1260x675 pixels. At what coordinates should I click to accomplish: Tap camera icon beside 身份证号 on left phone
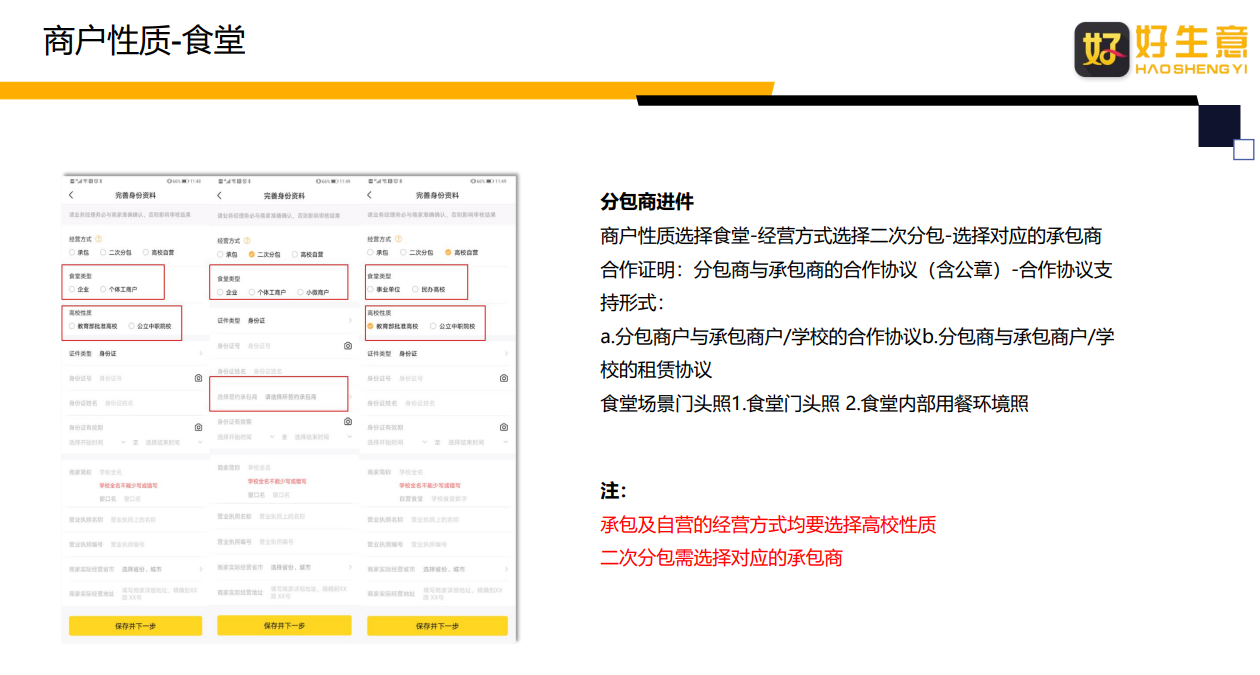[x=198, y=378]
